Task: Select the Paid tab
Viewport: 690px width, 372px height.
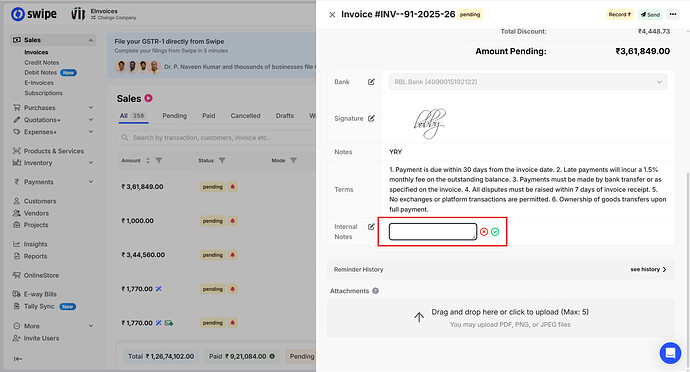Action: click(209, 116)
